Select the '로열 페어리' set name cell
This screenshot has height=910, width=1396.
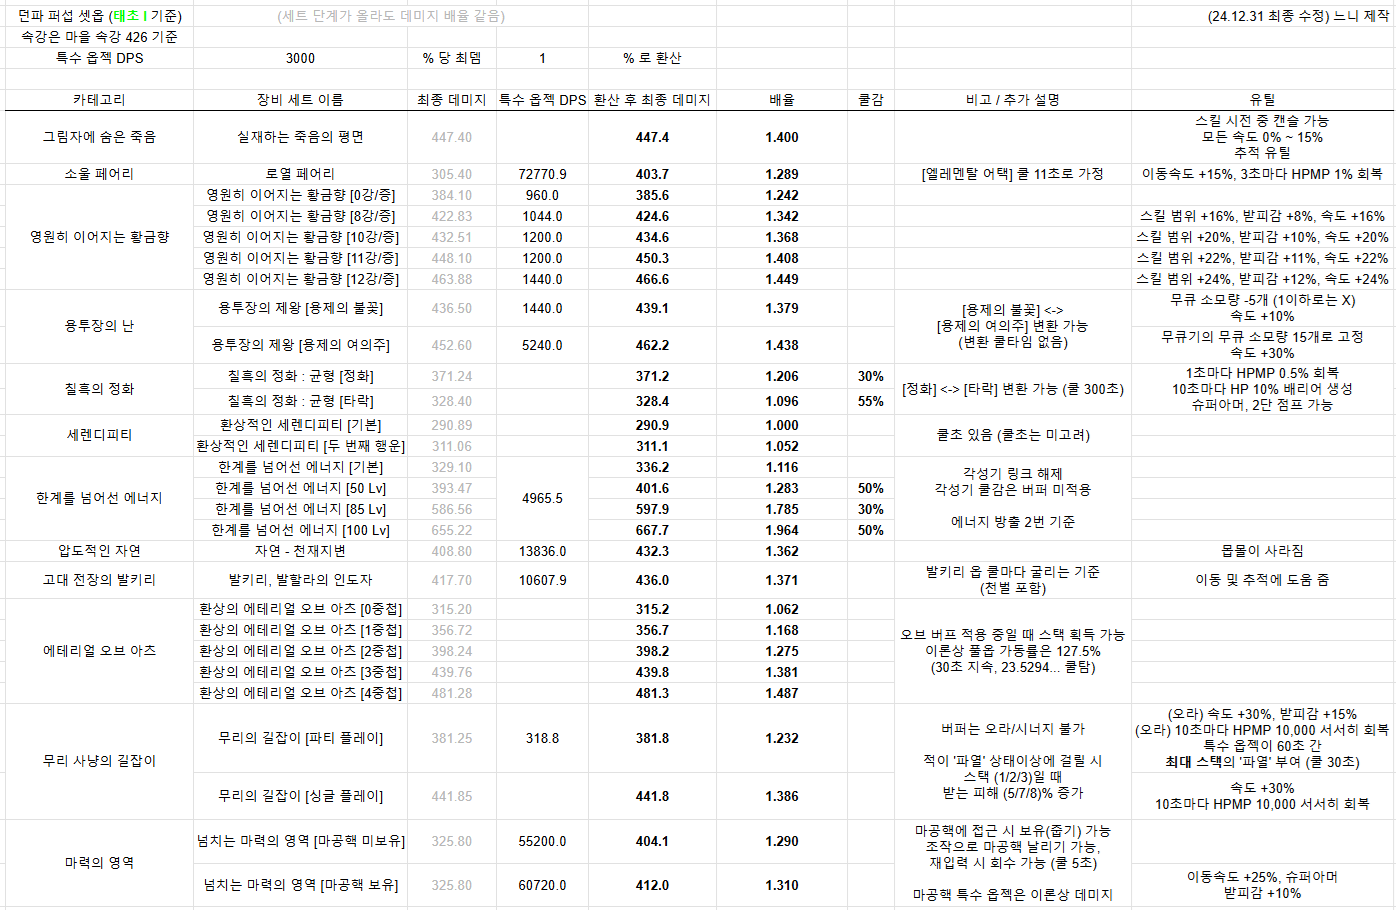pos(300,174)
